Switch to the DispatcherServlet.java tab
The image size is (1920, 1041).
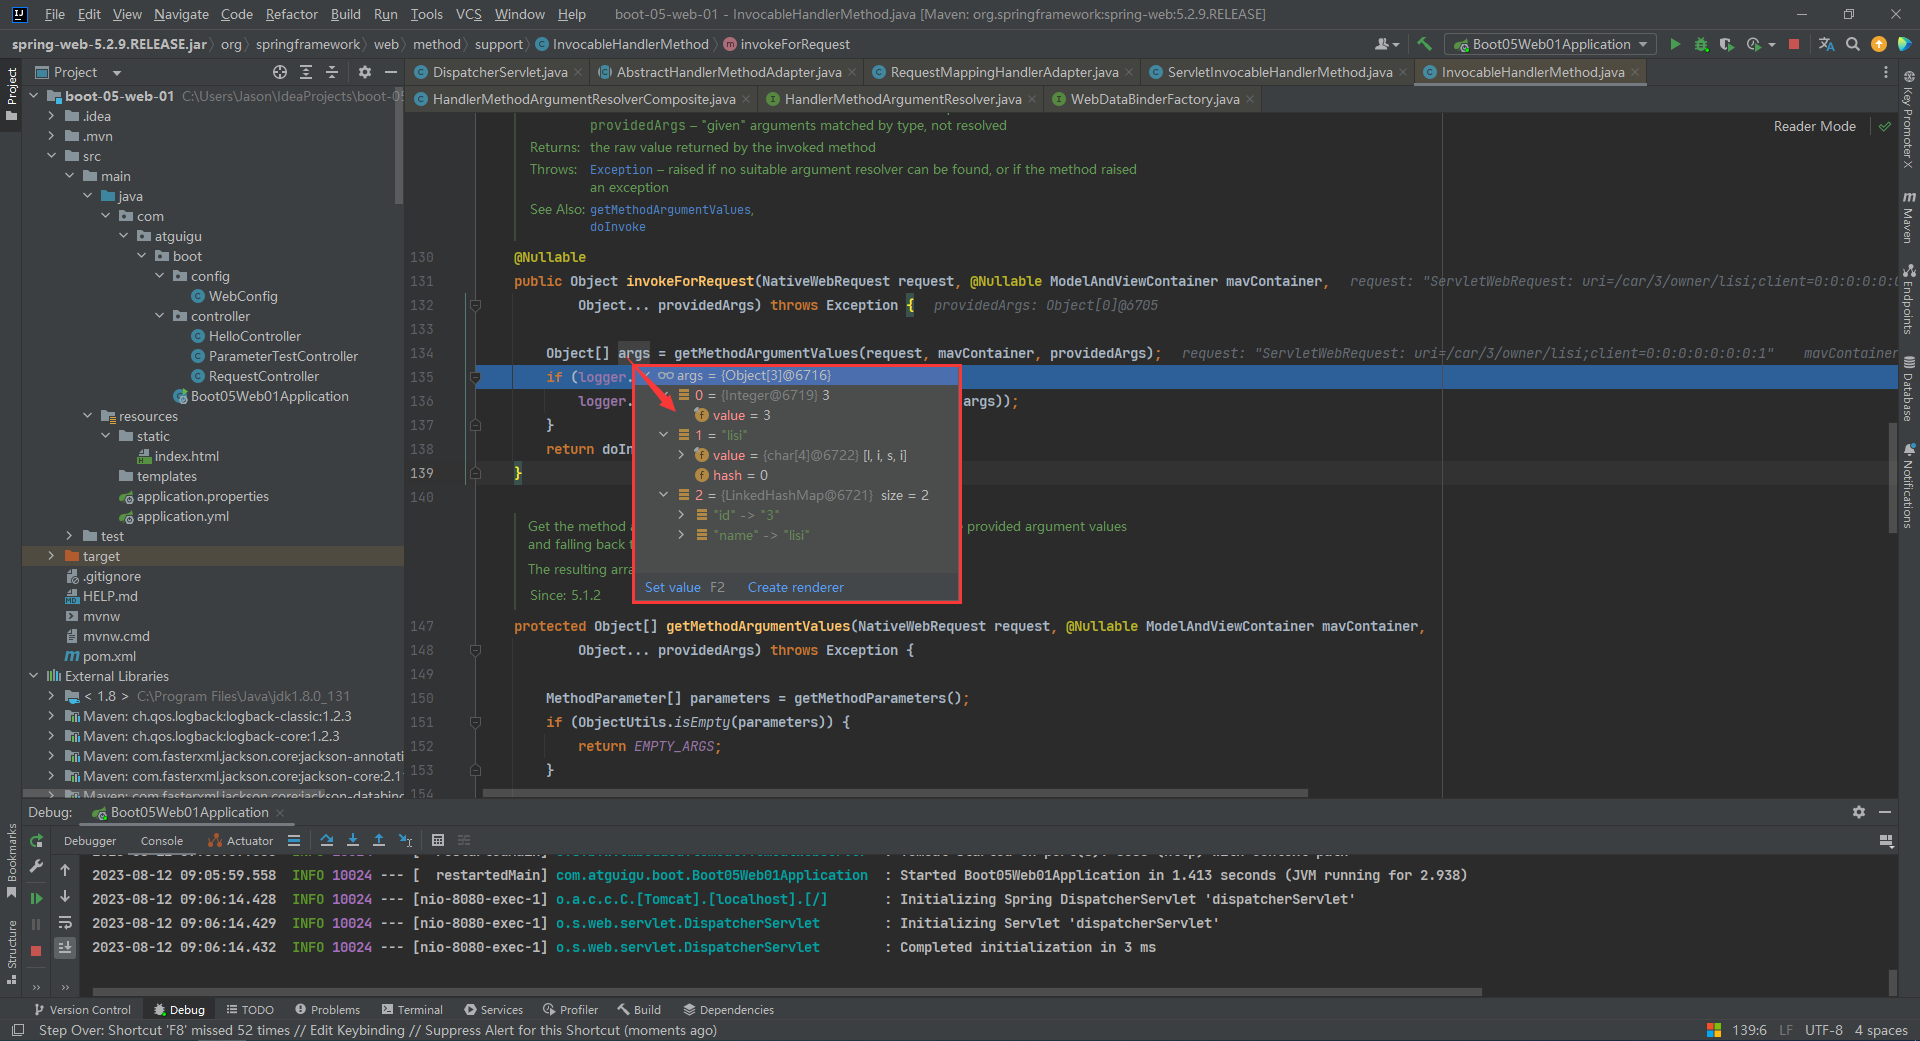[499, 72]
